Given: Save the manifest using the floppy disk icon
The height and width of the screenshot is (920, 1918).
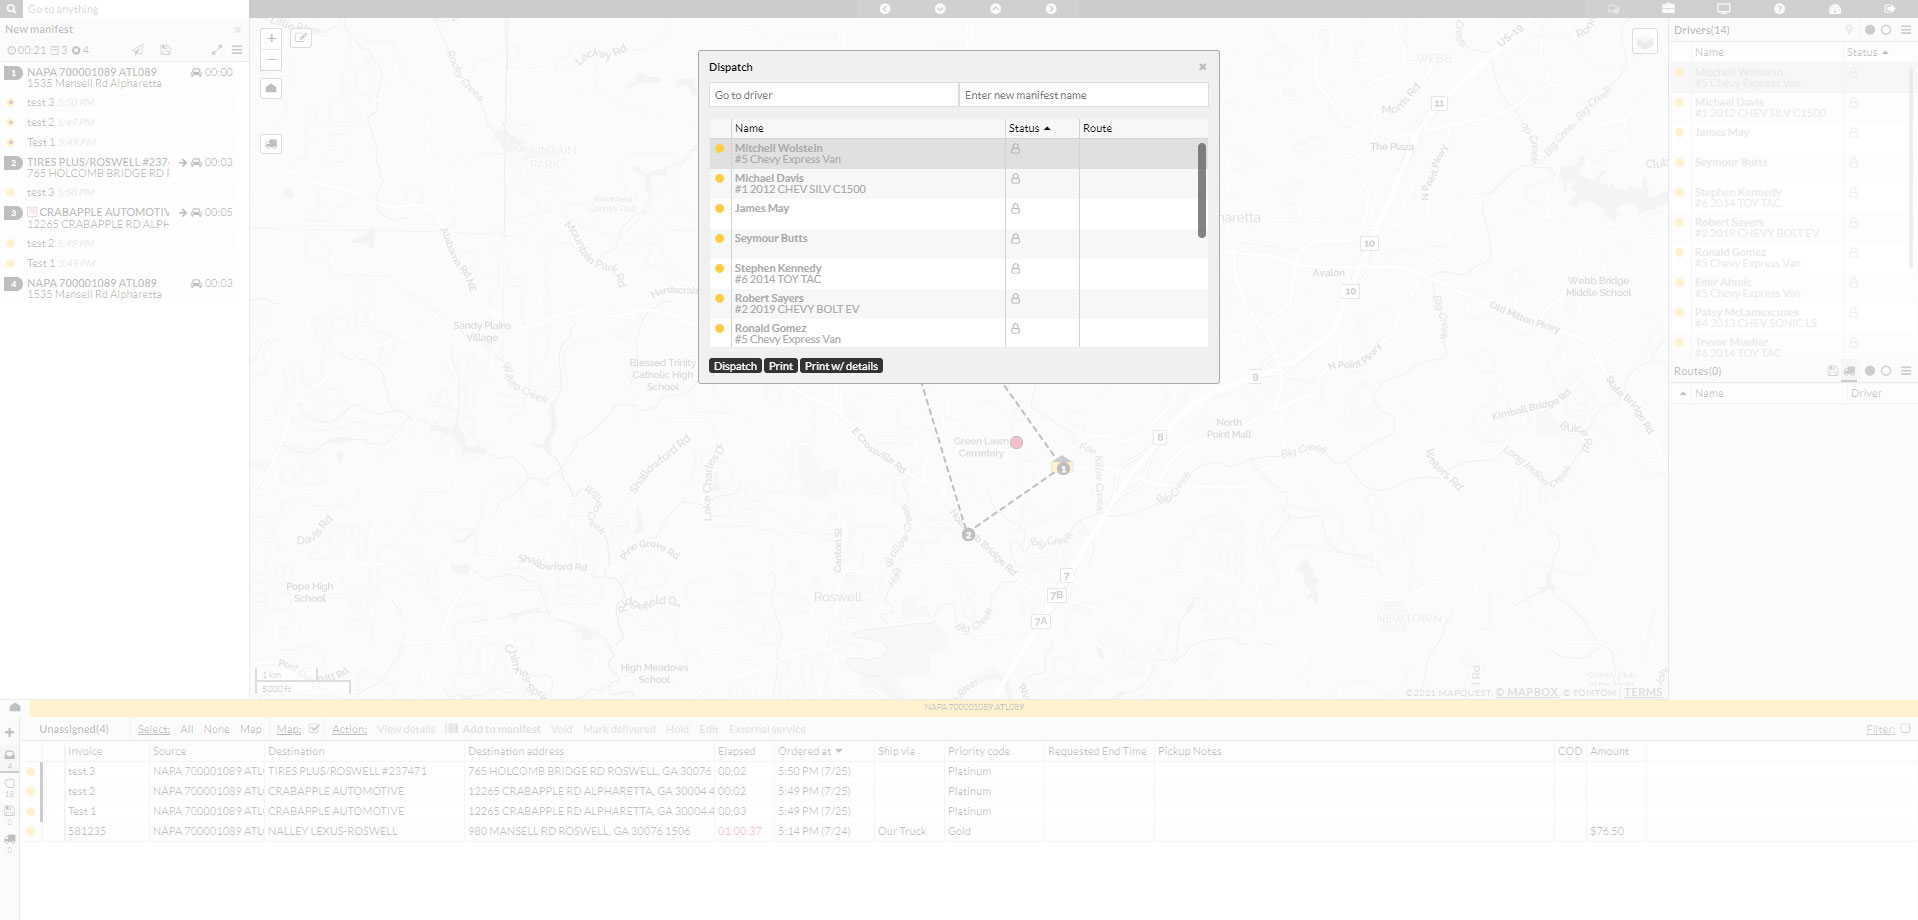Looking at the screenshot, I should [165, 49].
